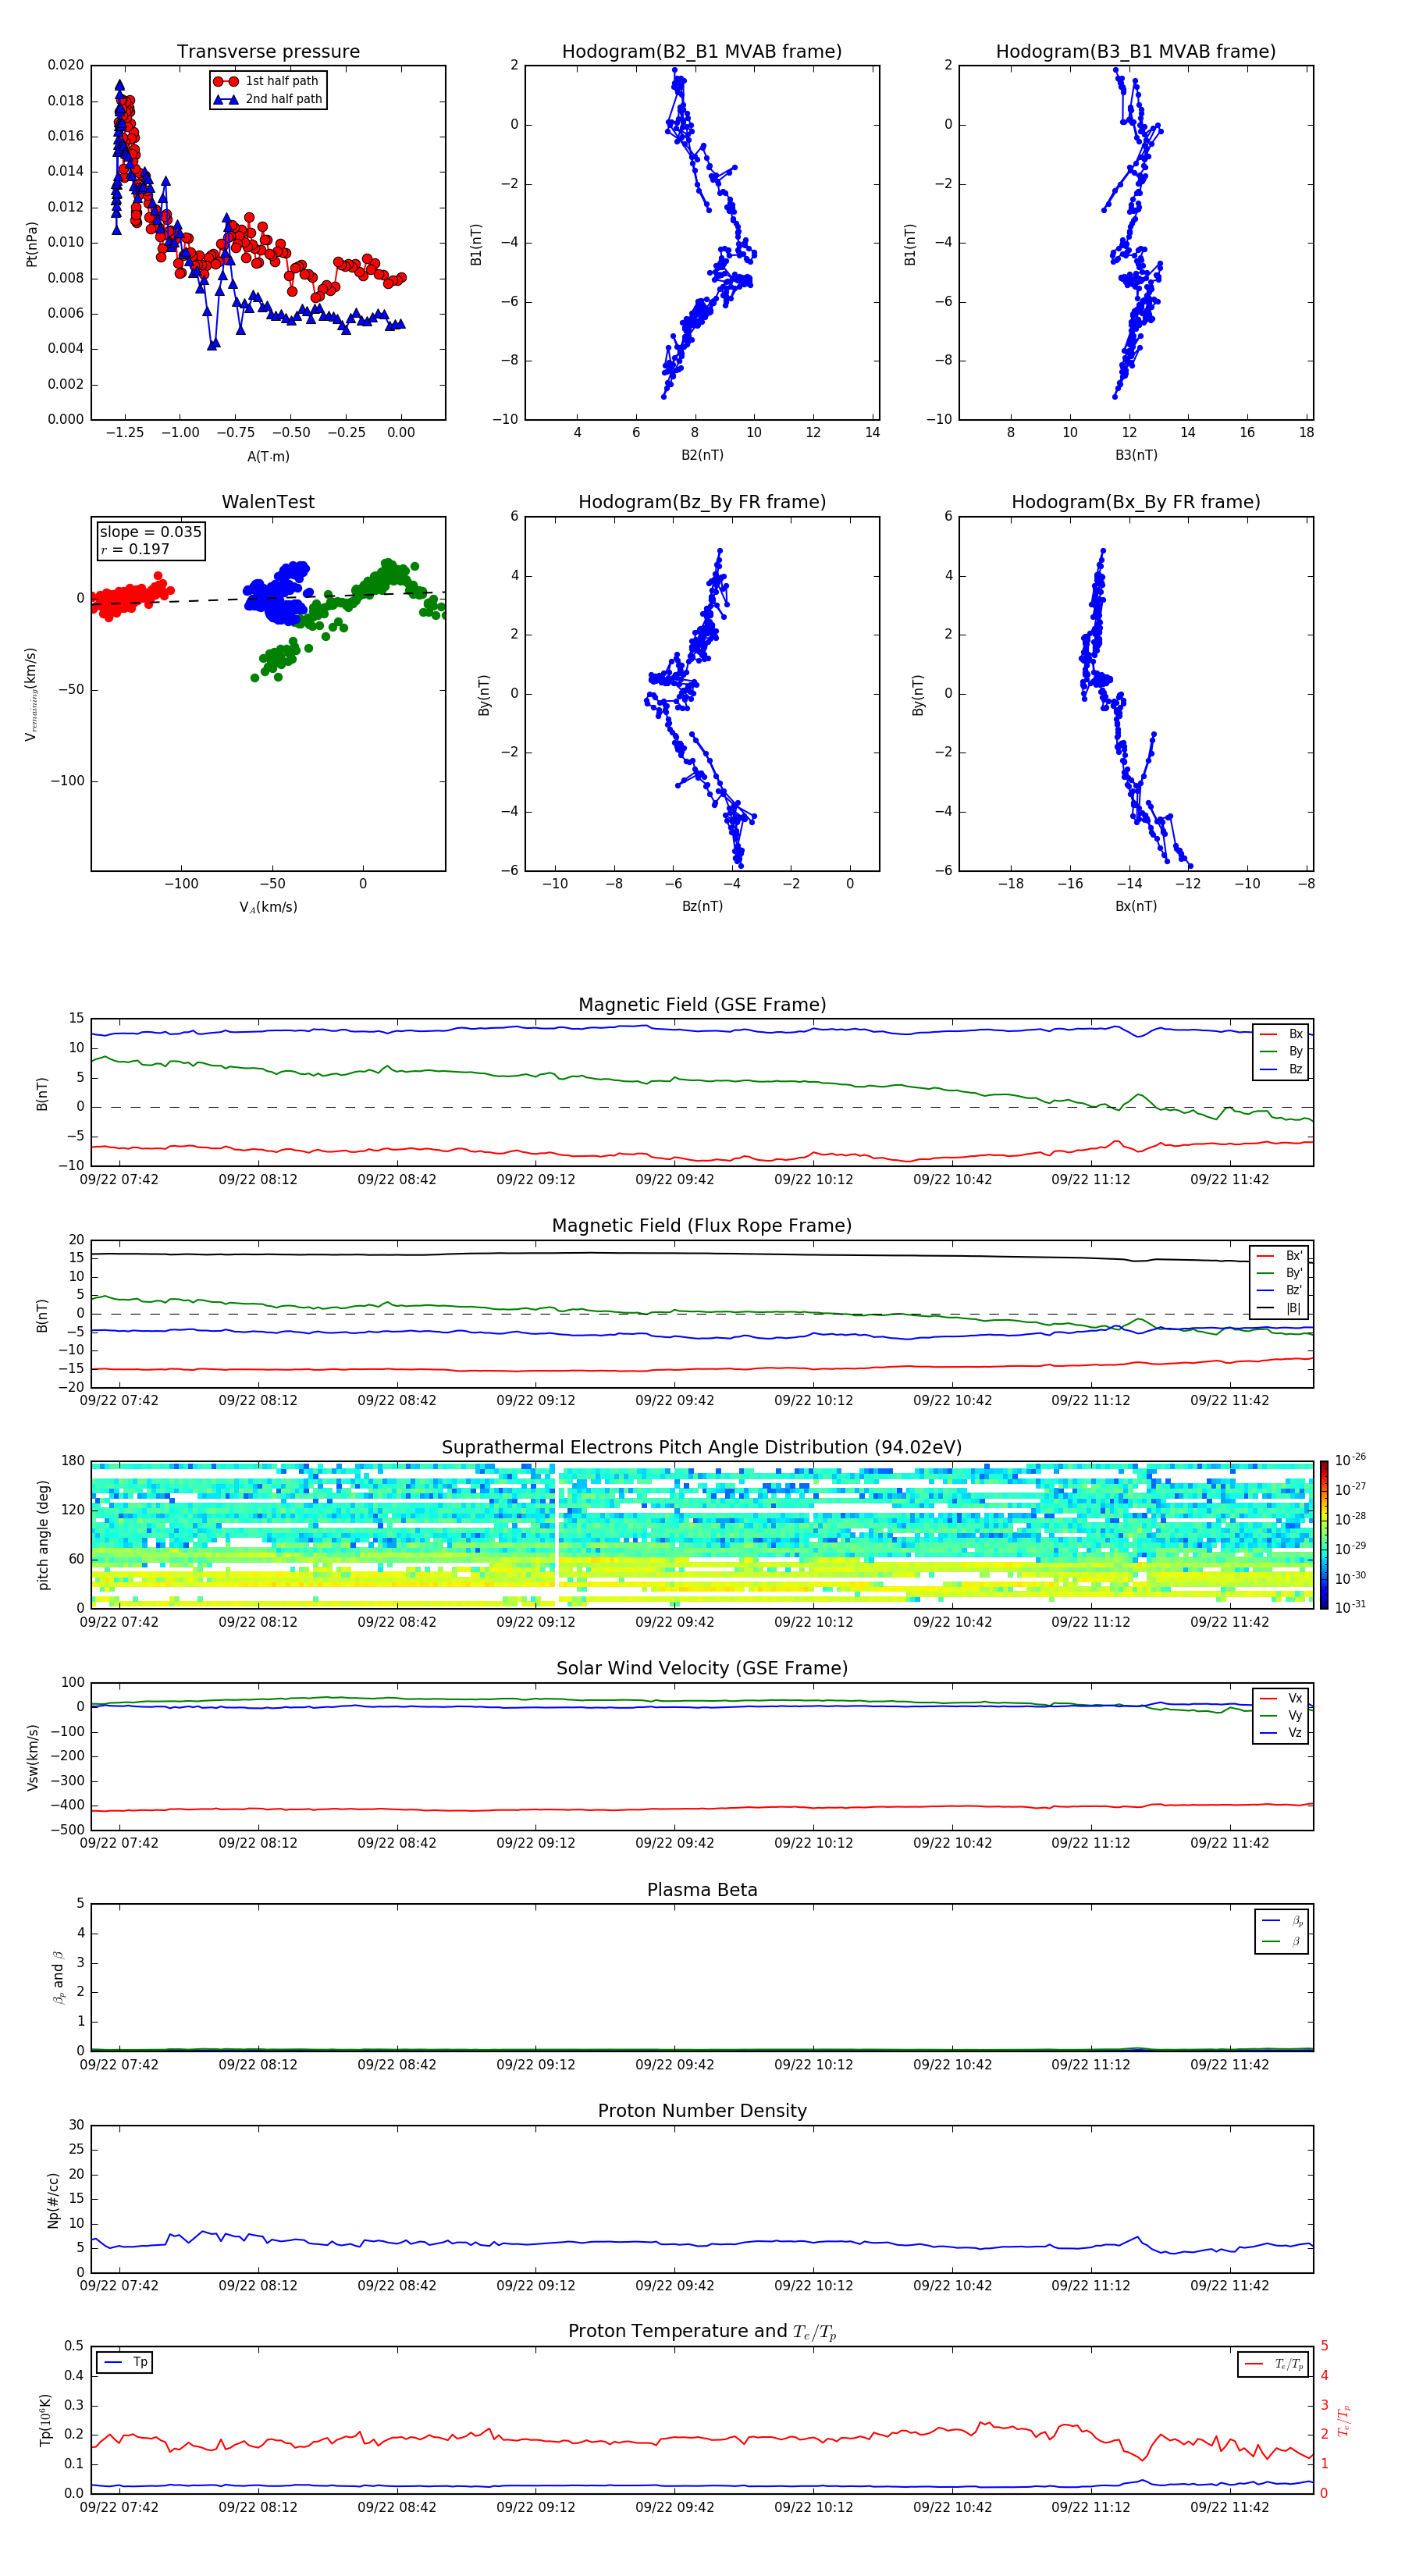Select the "B3(nT)" x-axis label
Screen dimensions: 1405x2576
(x=1136, y=455)
